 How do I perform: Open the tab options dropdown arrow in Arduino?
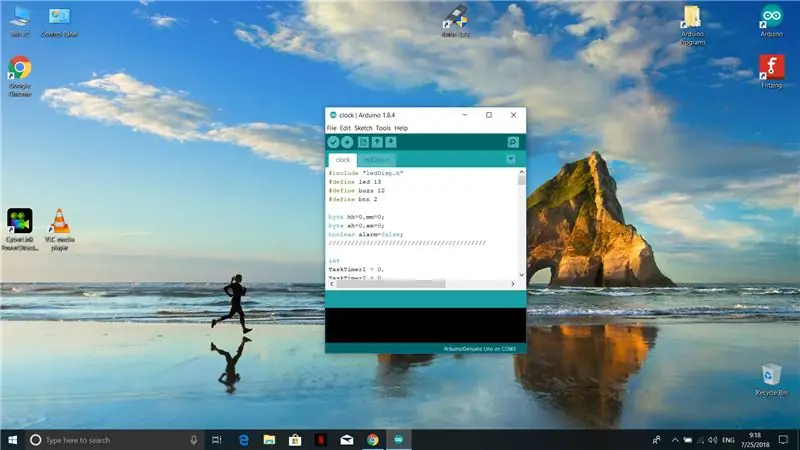(511, 159)
